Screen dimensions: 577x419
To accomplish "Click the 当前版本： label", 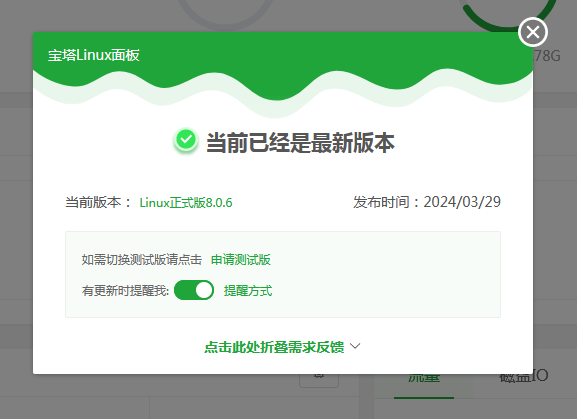I will [98, 202].
